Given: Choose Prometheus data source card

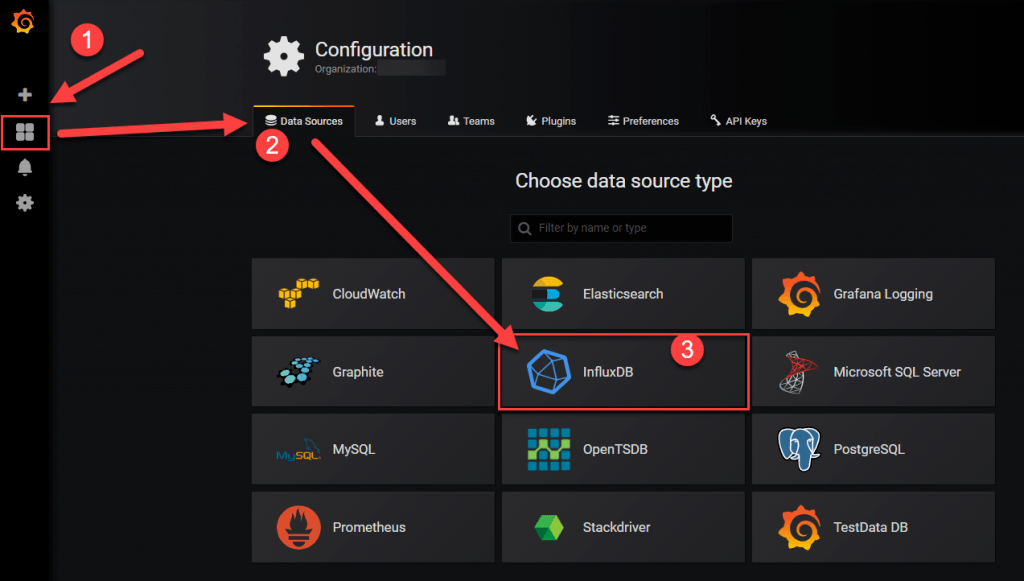Looking at the screenshot, I should (373, 527).
